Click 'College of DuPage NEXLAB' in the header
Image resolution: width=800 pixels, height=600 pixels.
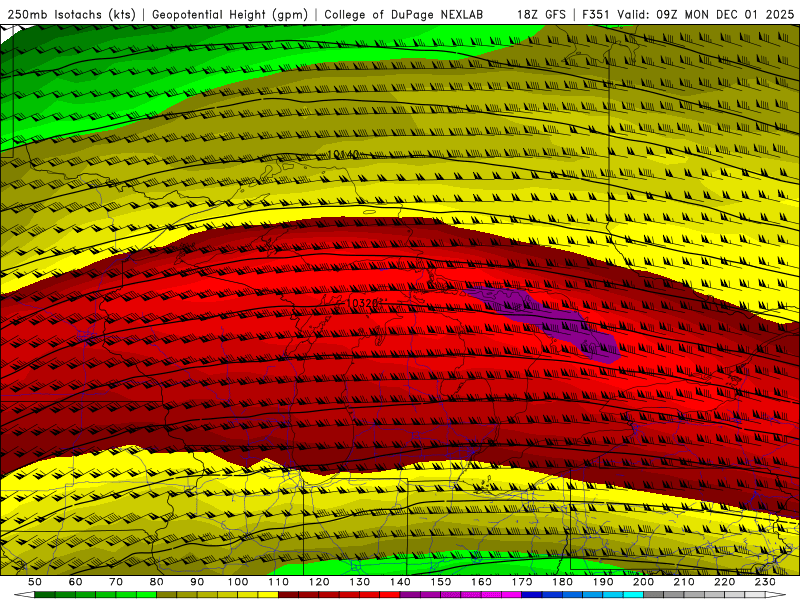tap(403, 15)
